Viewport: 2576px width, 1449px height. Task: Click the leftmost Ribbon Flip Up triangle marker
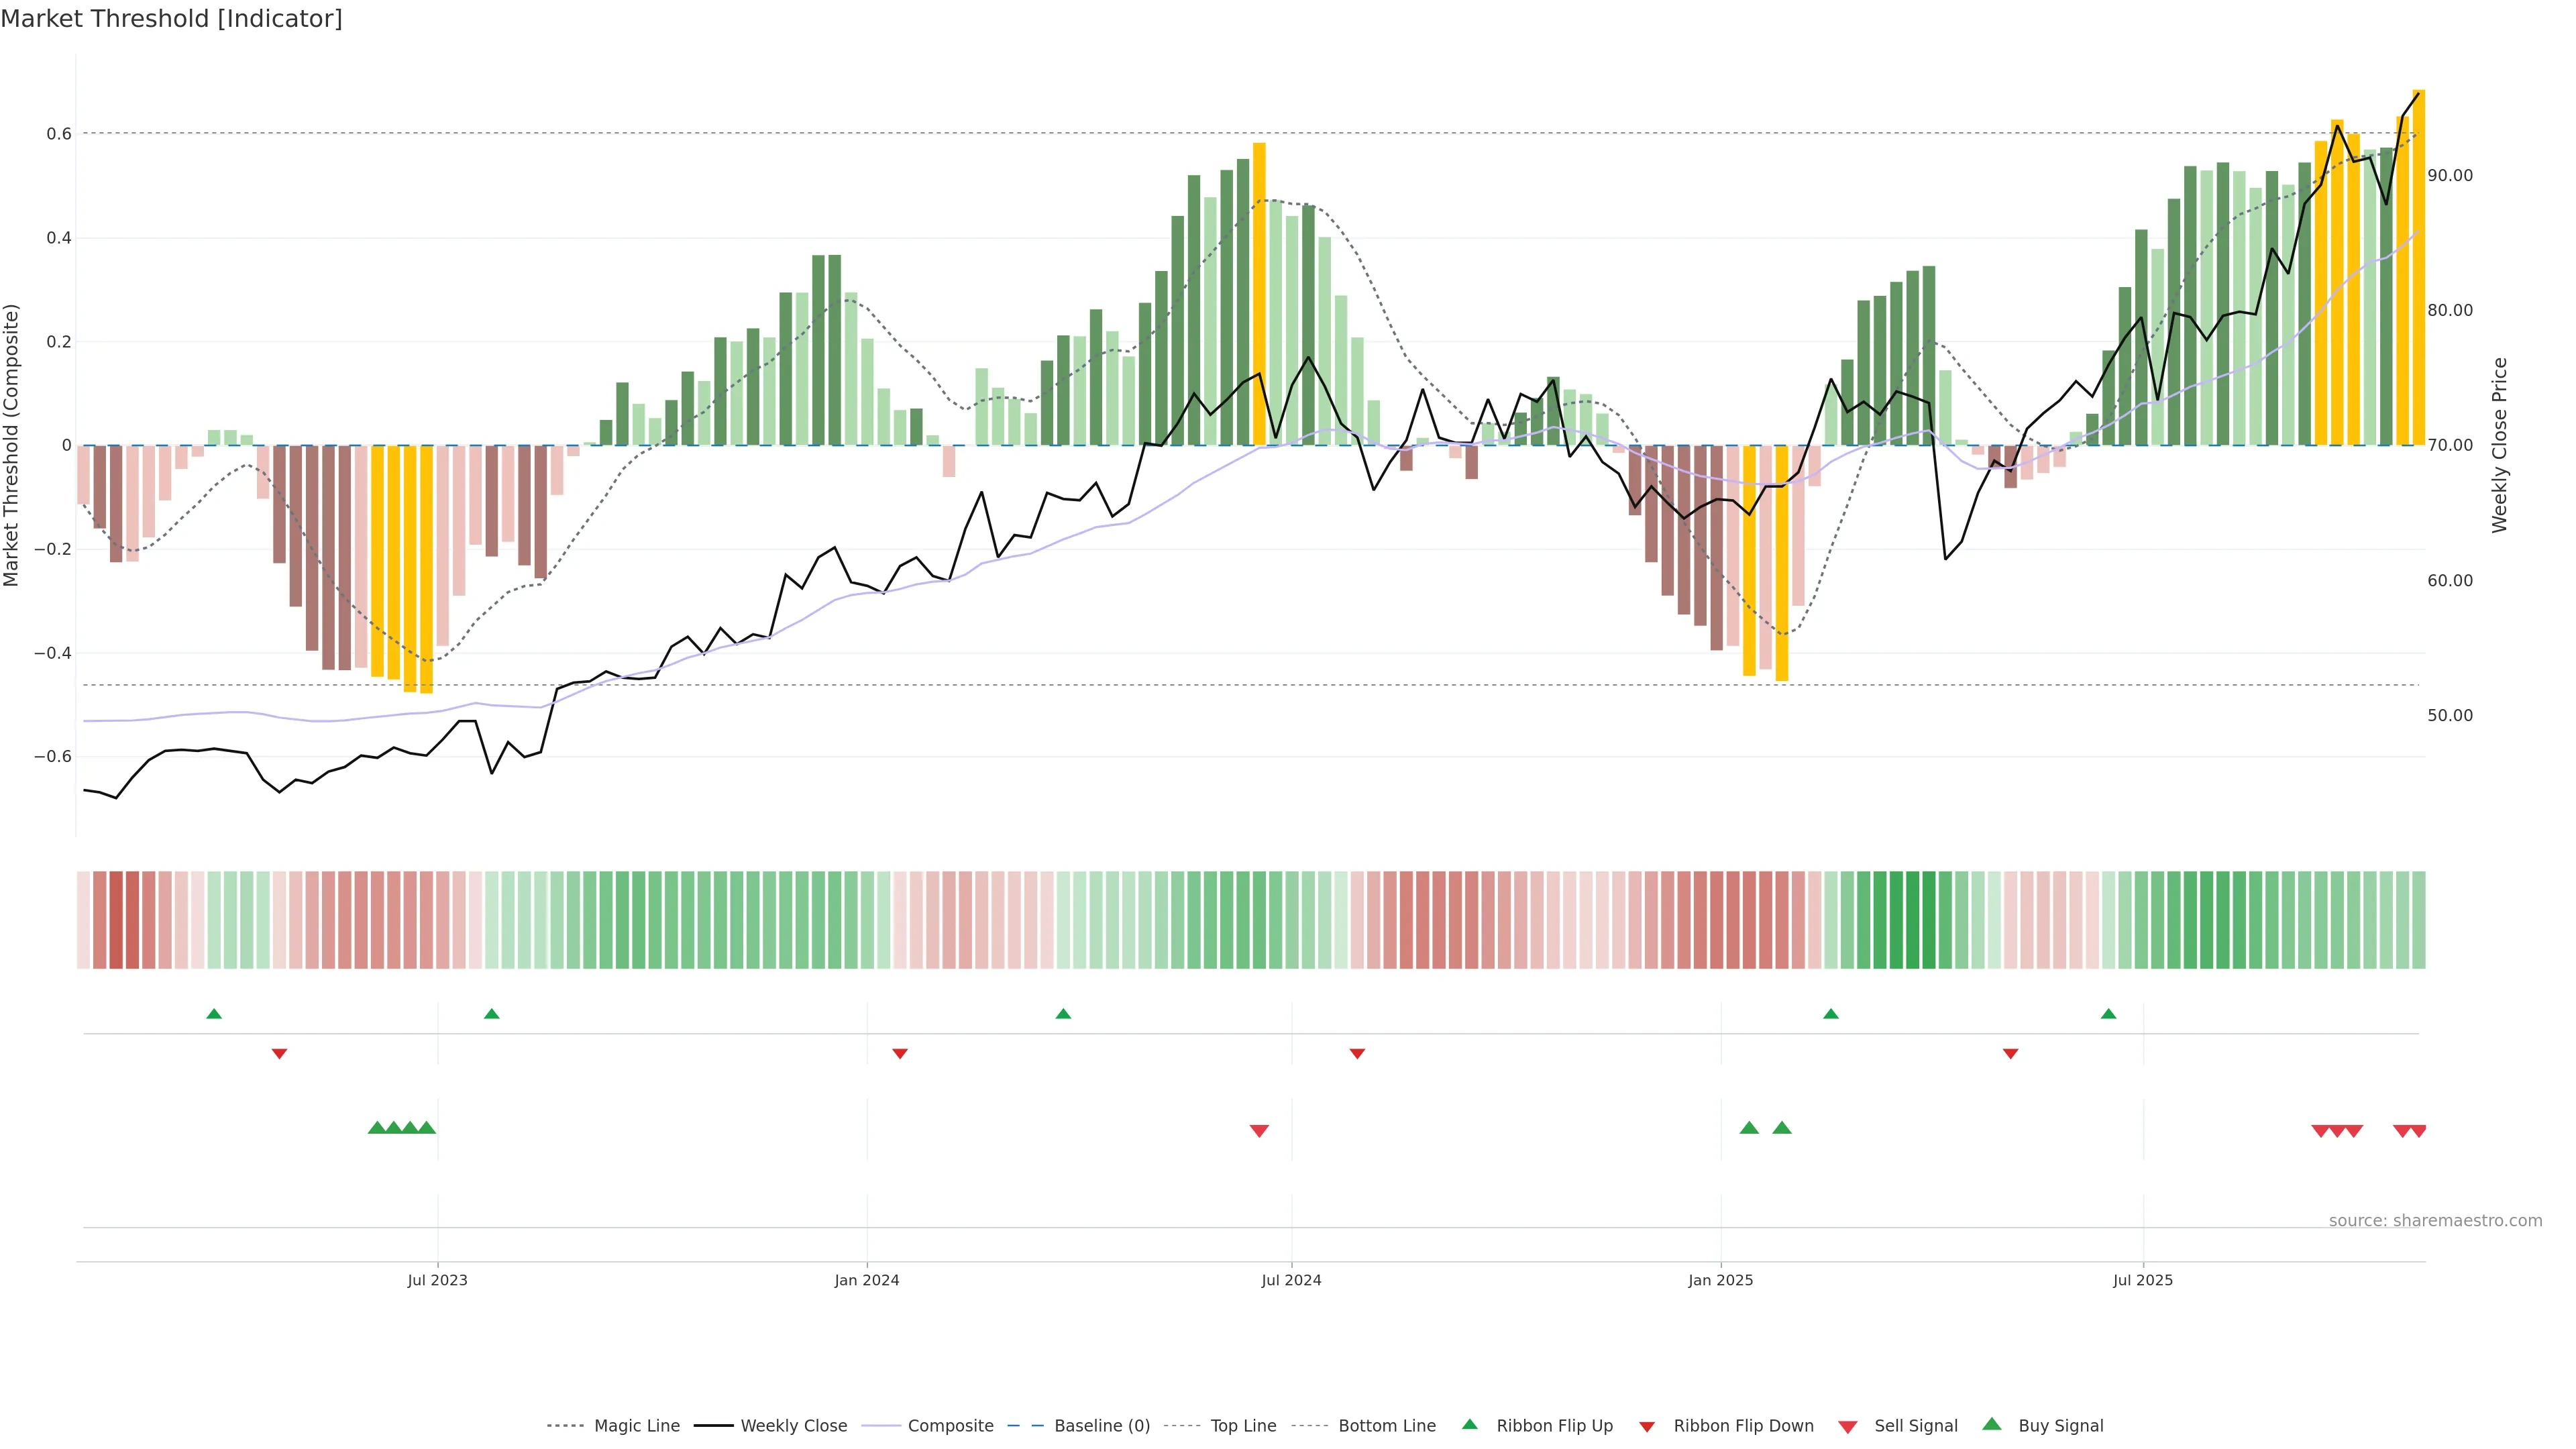click(x=214, y=1014)
